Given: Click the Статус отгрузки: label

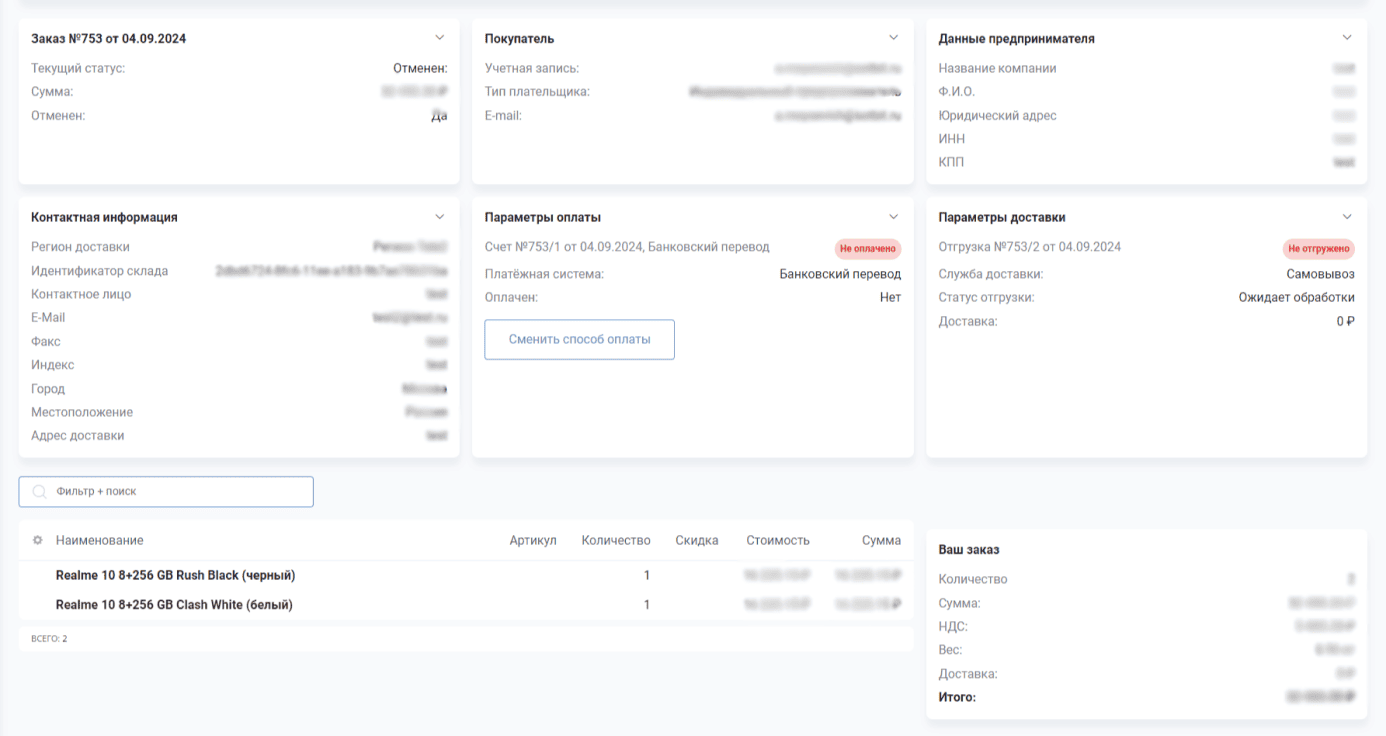Looking at the screenshot, I should [x=986, y=297].
